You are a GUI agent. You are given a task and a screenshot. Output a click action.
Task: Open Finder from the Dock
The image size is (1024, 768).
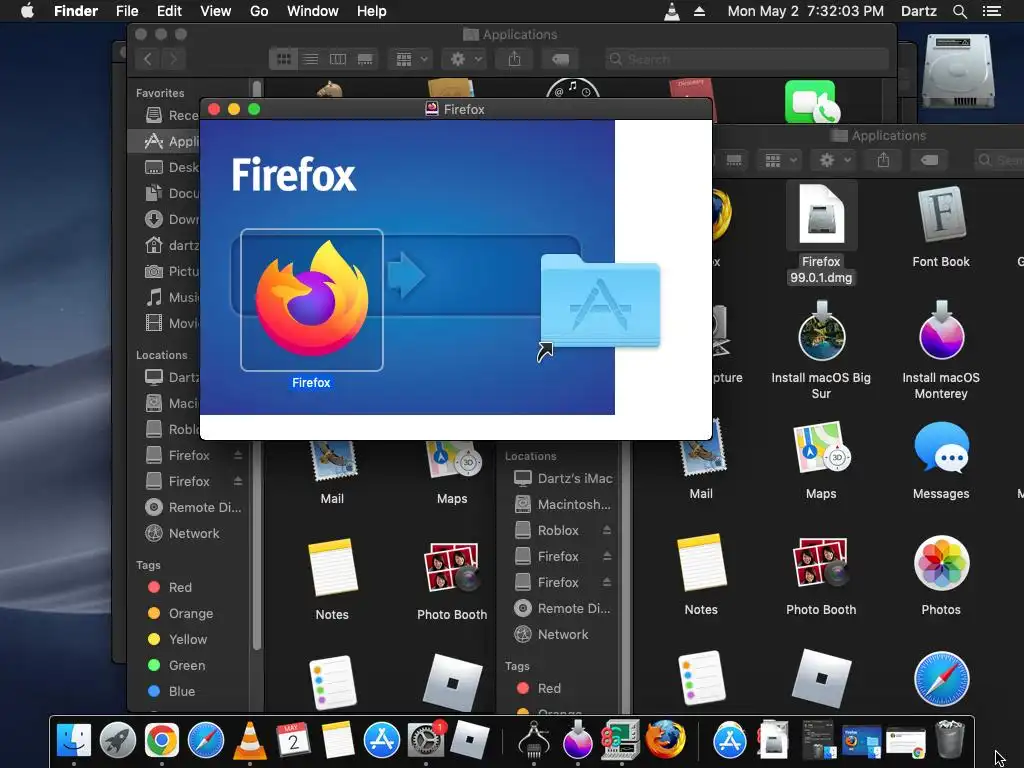point(73,740)
